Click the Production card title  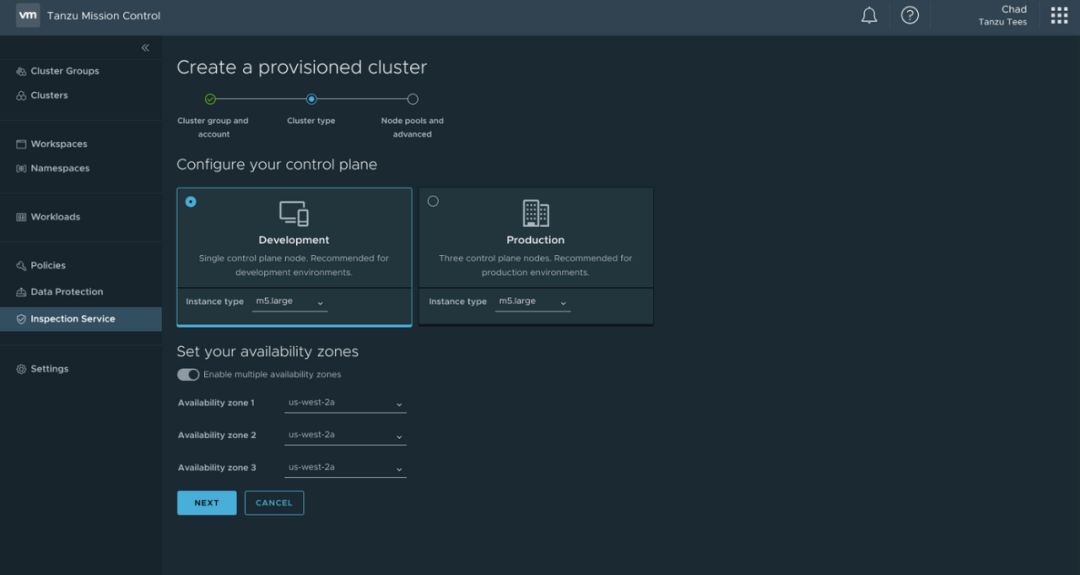tap(535, 240)
